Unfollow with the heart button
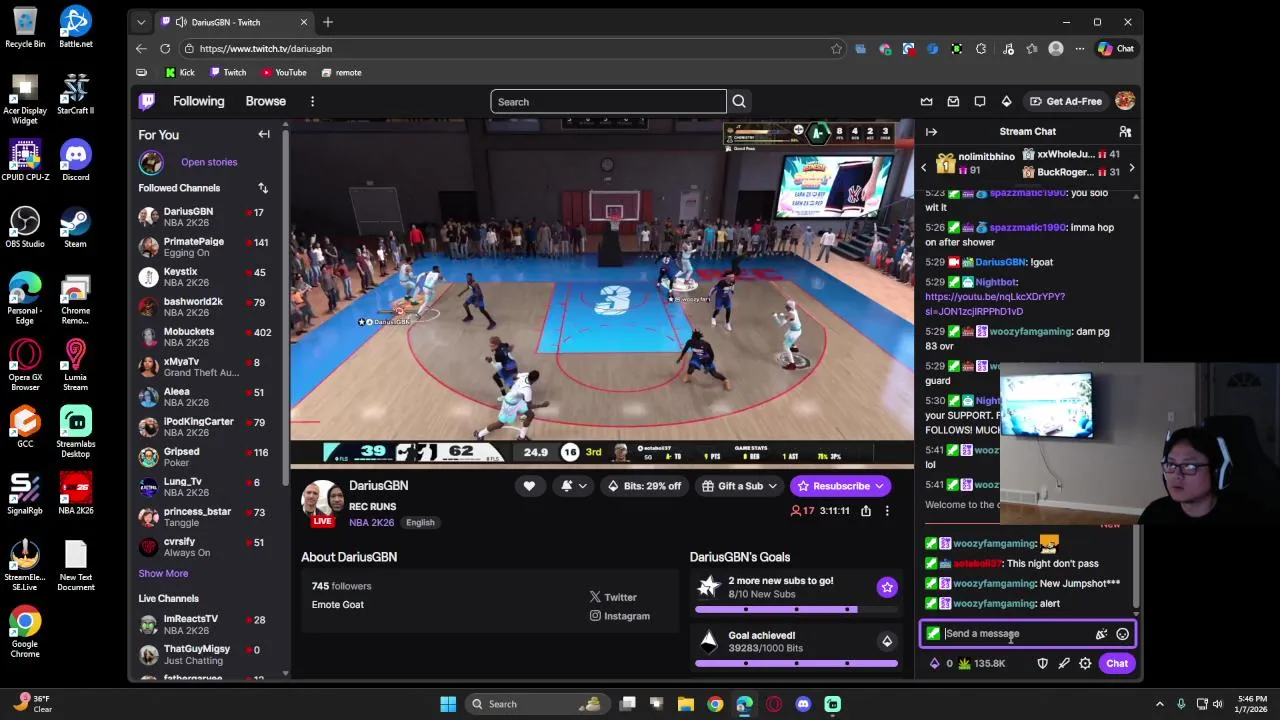 tap(529, 486)
